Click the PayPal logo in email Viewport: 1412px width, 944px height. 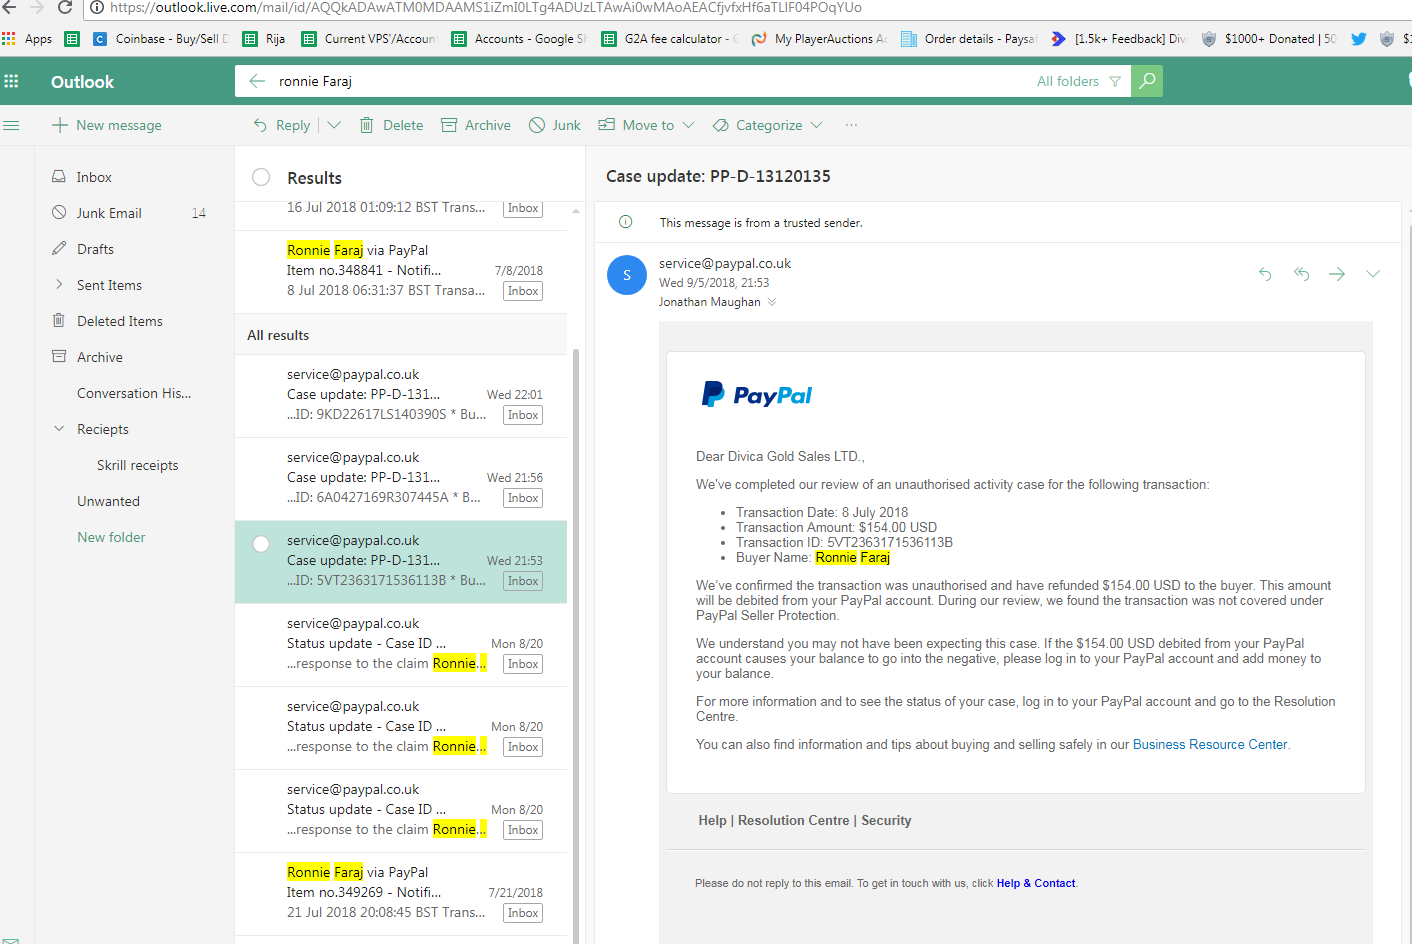click(757, 395)
